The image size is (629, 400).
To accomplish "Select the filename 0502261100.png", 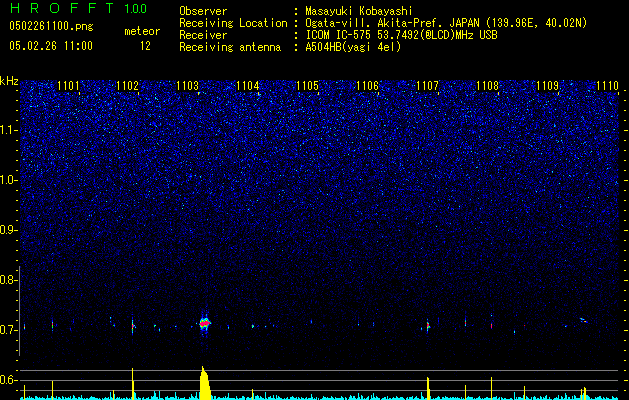I will click(x=51, y=27).
